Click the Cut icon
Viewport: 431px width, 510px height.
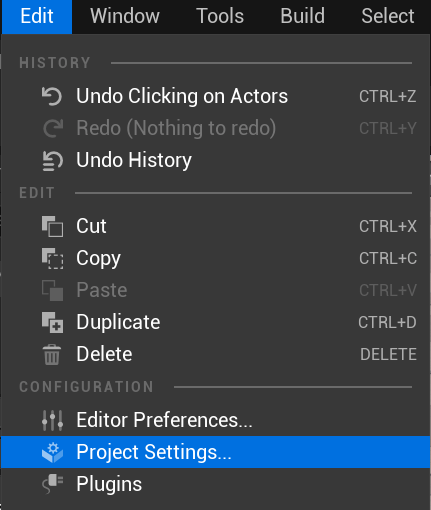(52, 226)
